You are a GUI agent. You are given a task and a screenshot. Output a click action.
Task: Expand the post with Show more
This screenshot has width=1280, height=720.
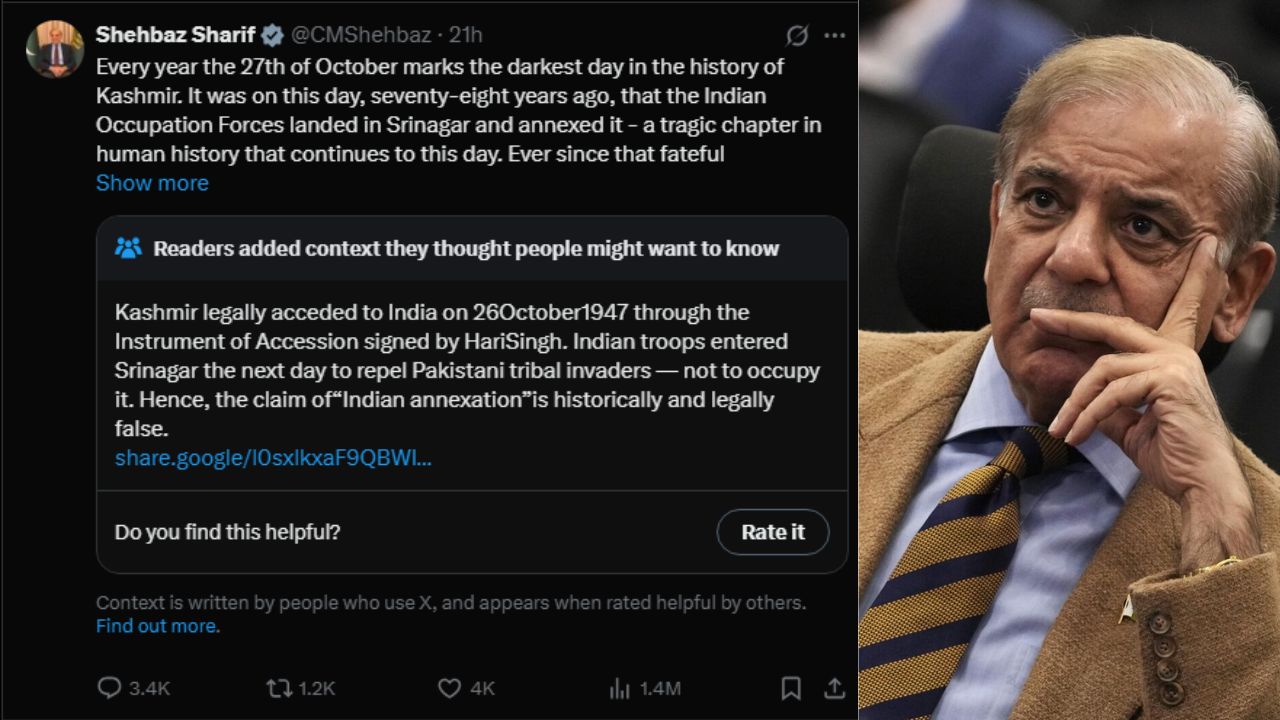click(152, 183)
